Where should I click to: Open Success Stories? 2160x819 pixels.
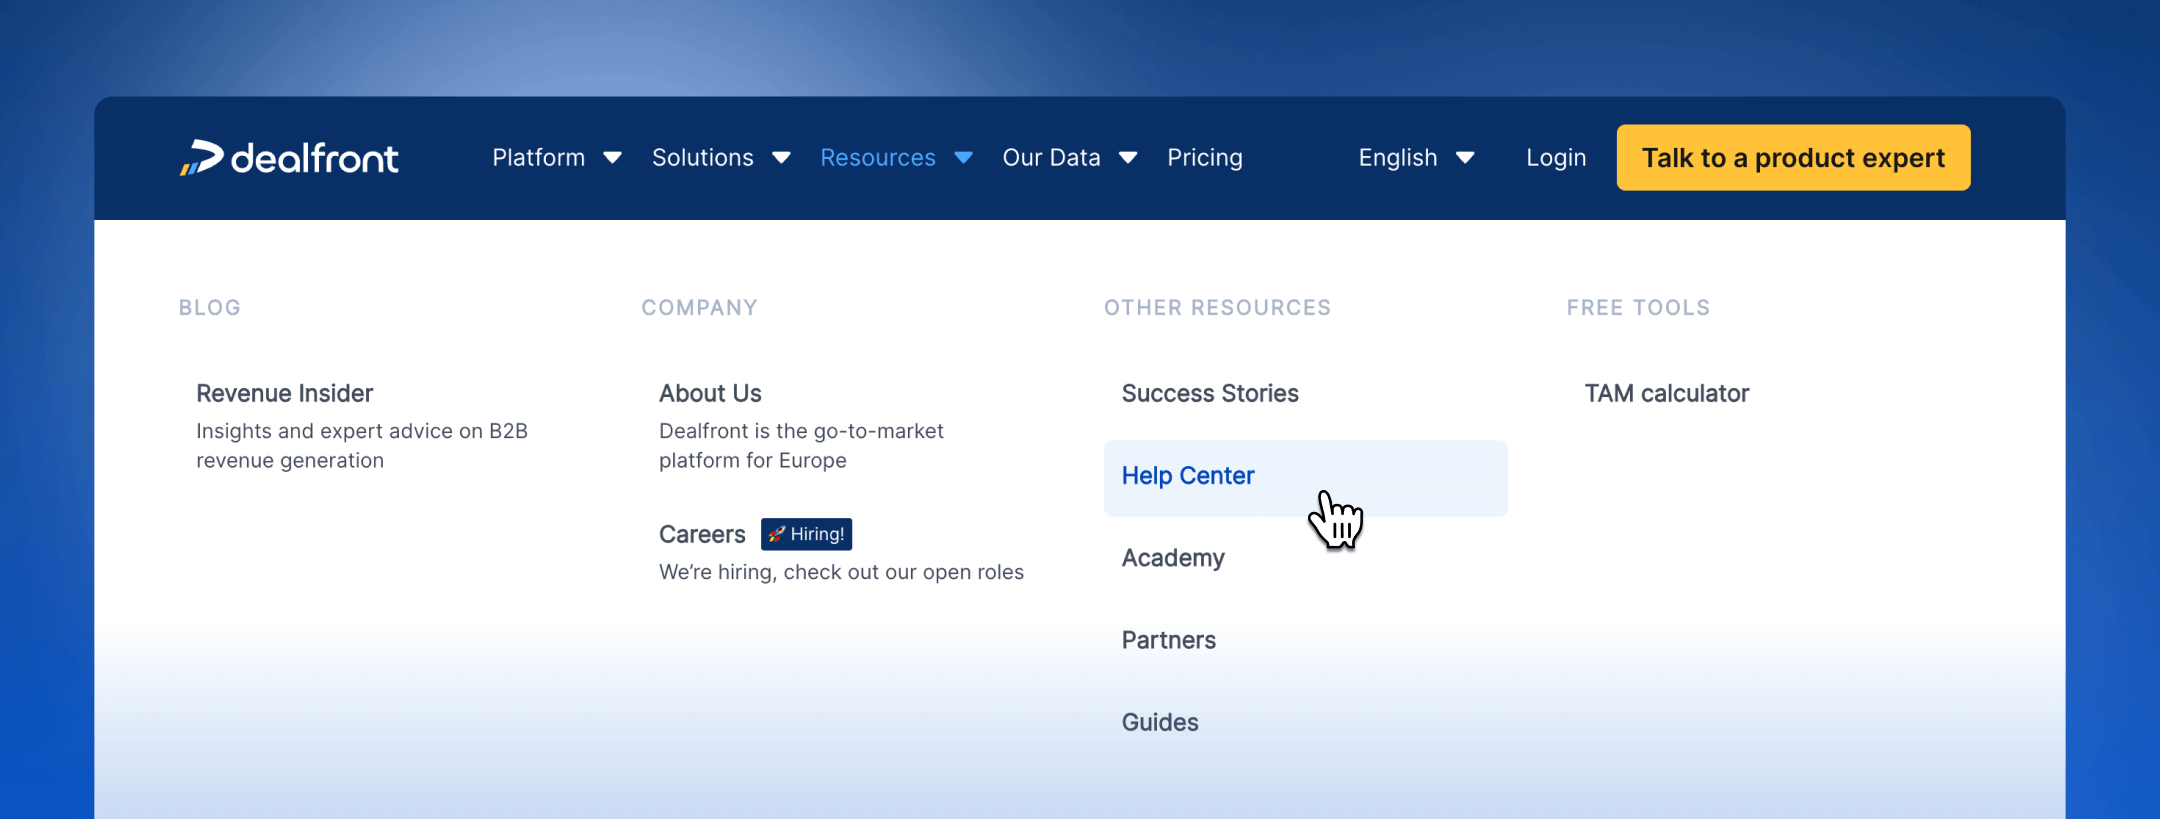[1210, 394]
